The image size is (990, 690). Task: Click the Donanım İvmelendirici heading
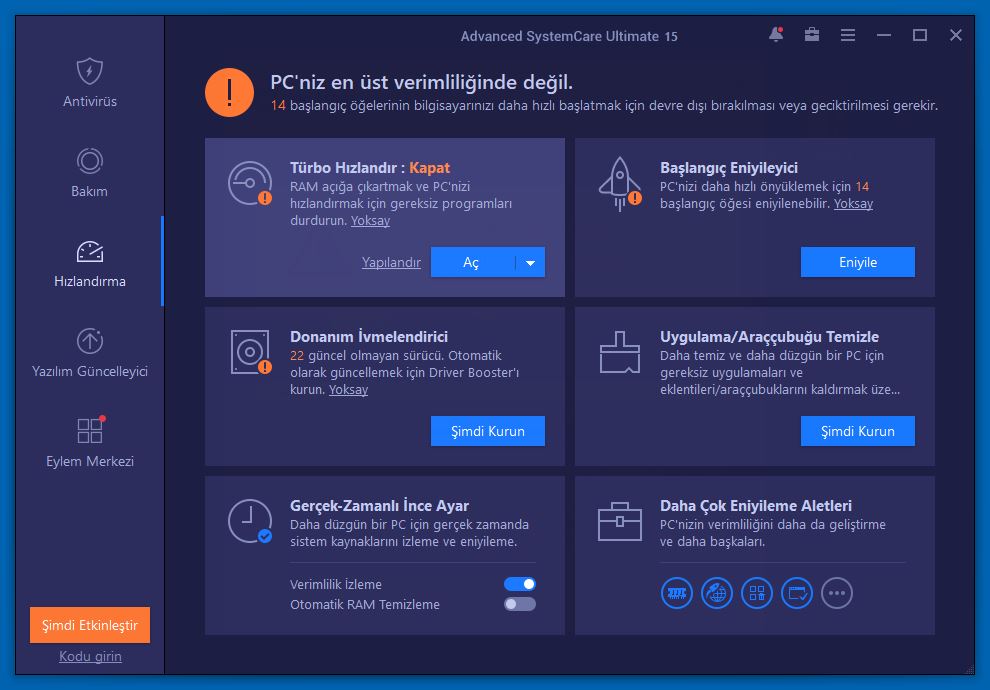tap(369, 336)
